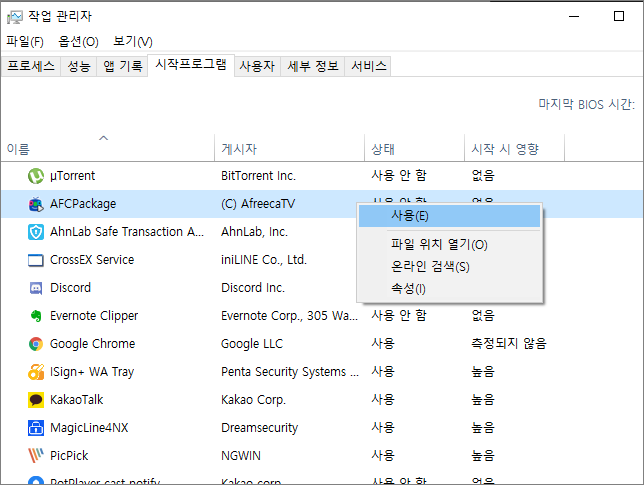Choose 사용(E) in the context menu
The height and width of the screenshot is (485, 644).
449,216
